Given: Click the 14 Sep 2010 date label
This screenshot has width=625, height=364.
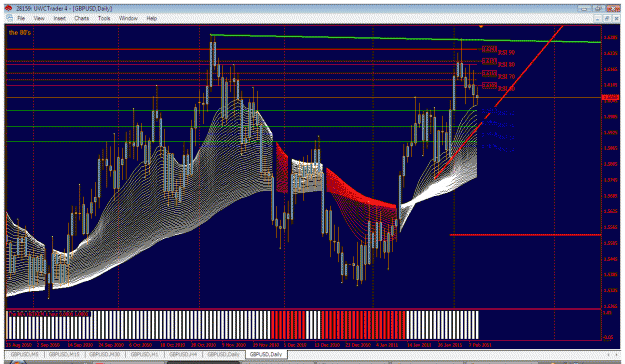Looking at the screenshot, I should 81,345.
